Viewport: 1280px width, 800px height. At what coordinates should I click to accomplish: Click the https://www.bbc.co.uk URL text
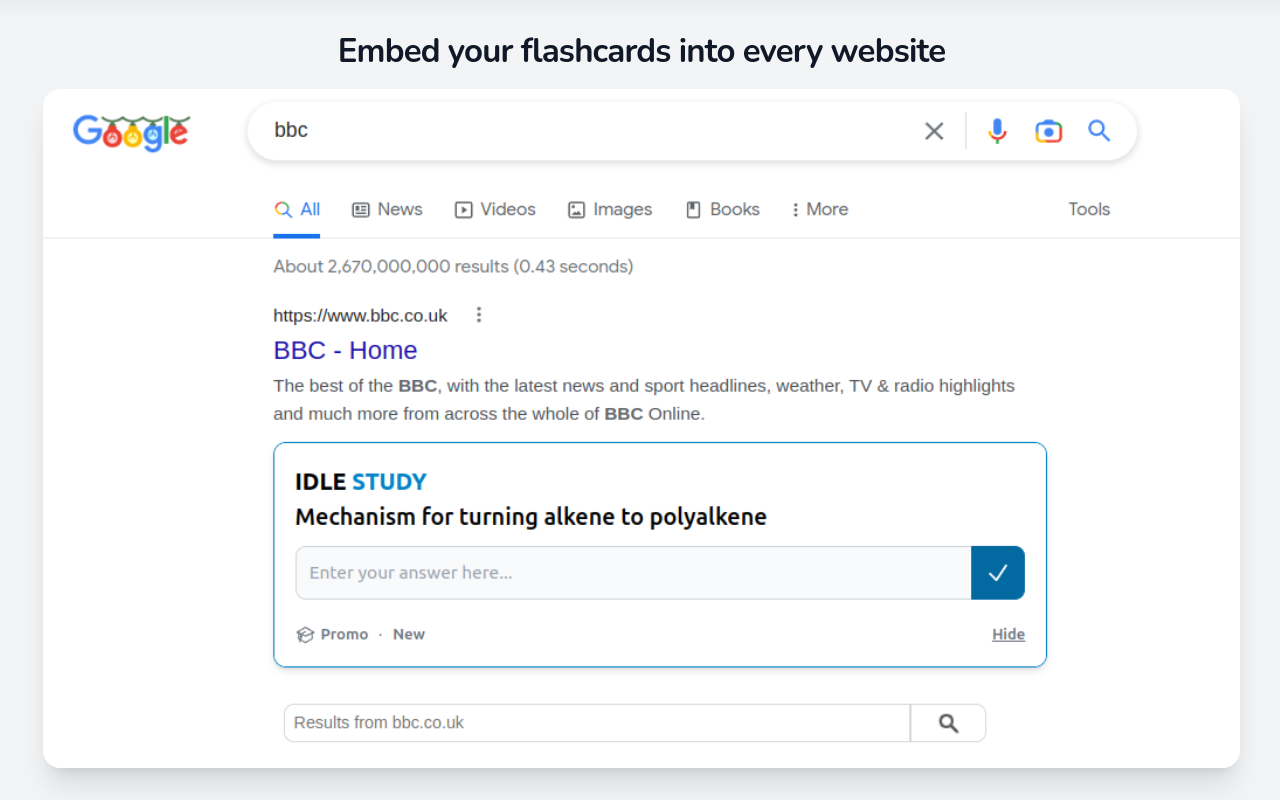pos(361,316)
